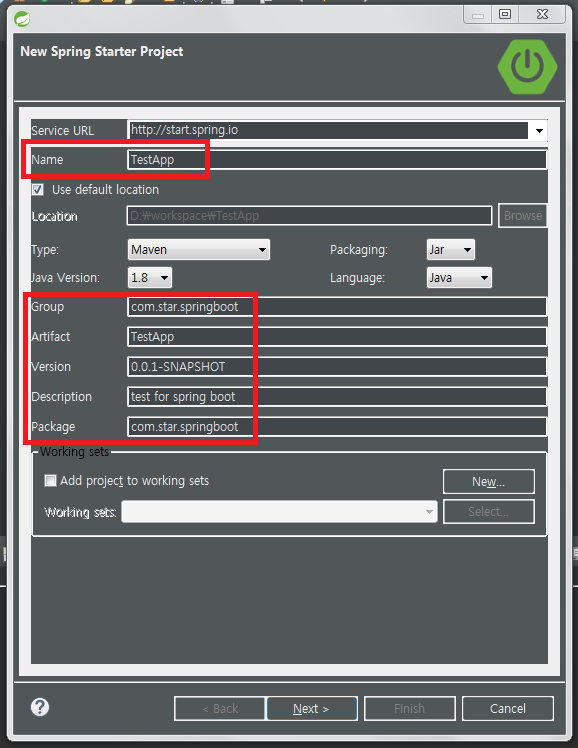The image size is (578, 748).
Task: Click the disabled Back button
Action: coord(219,708)
